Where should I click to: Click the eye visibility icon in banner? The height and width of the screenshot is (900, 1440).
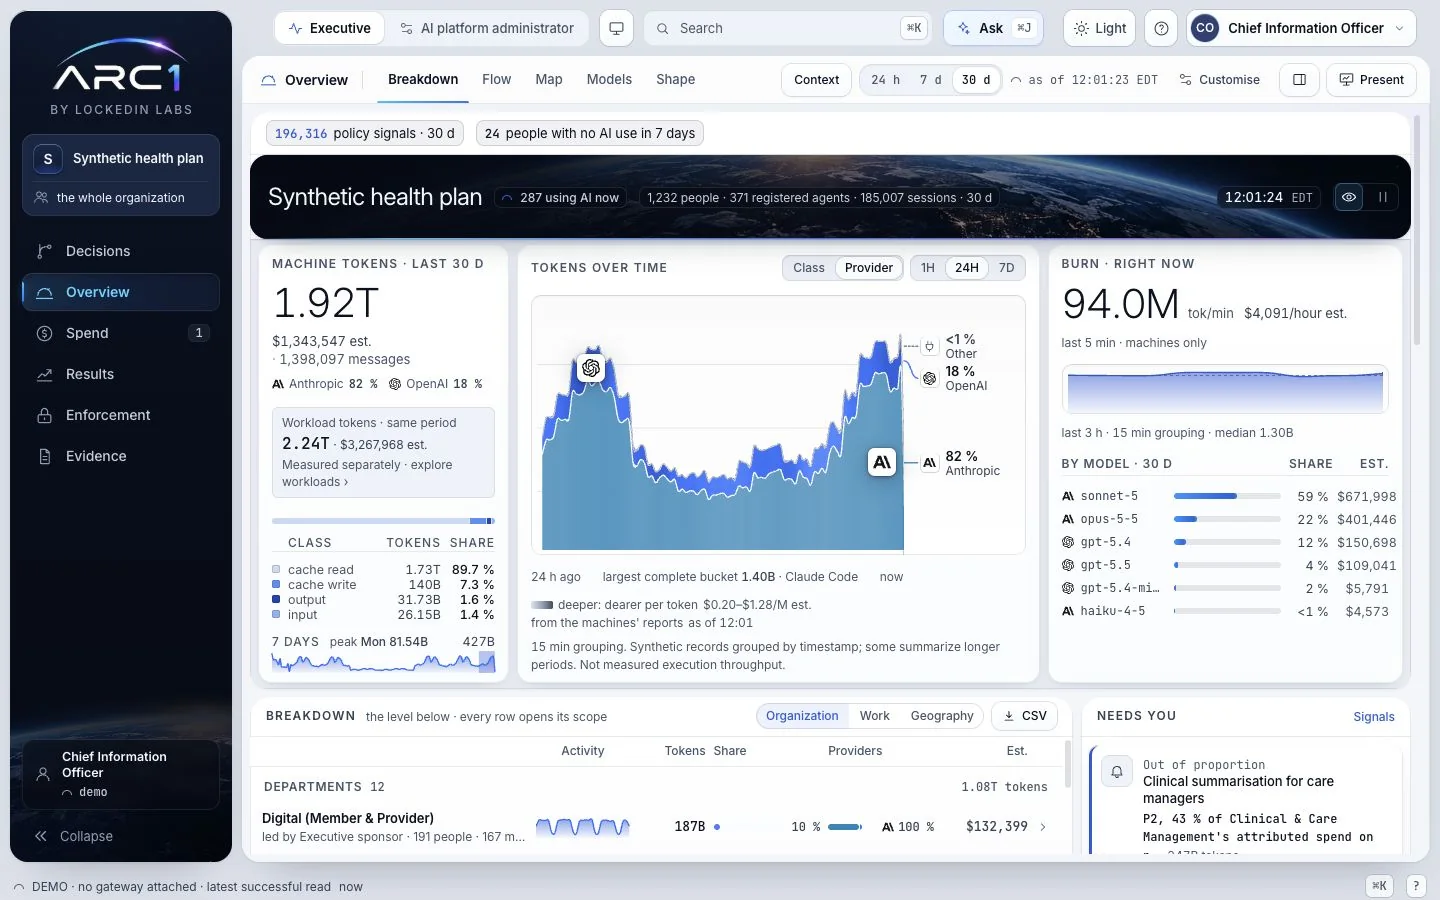point(1349,197)
